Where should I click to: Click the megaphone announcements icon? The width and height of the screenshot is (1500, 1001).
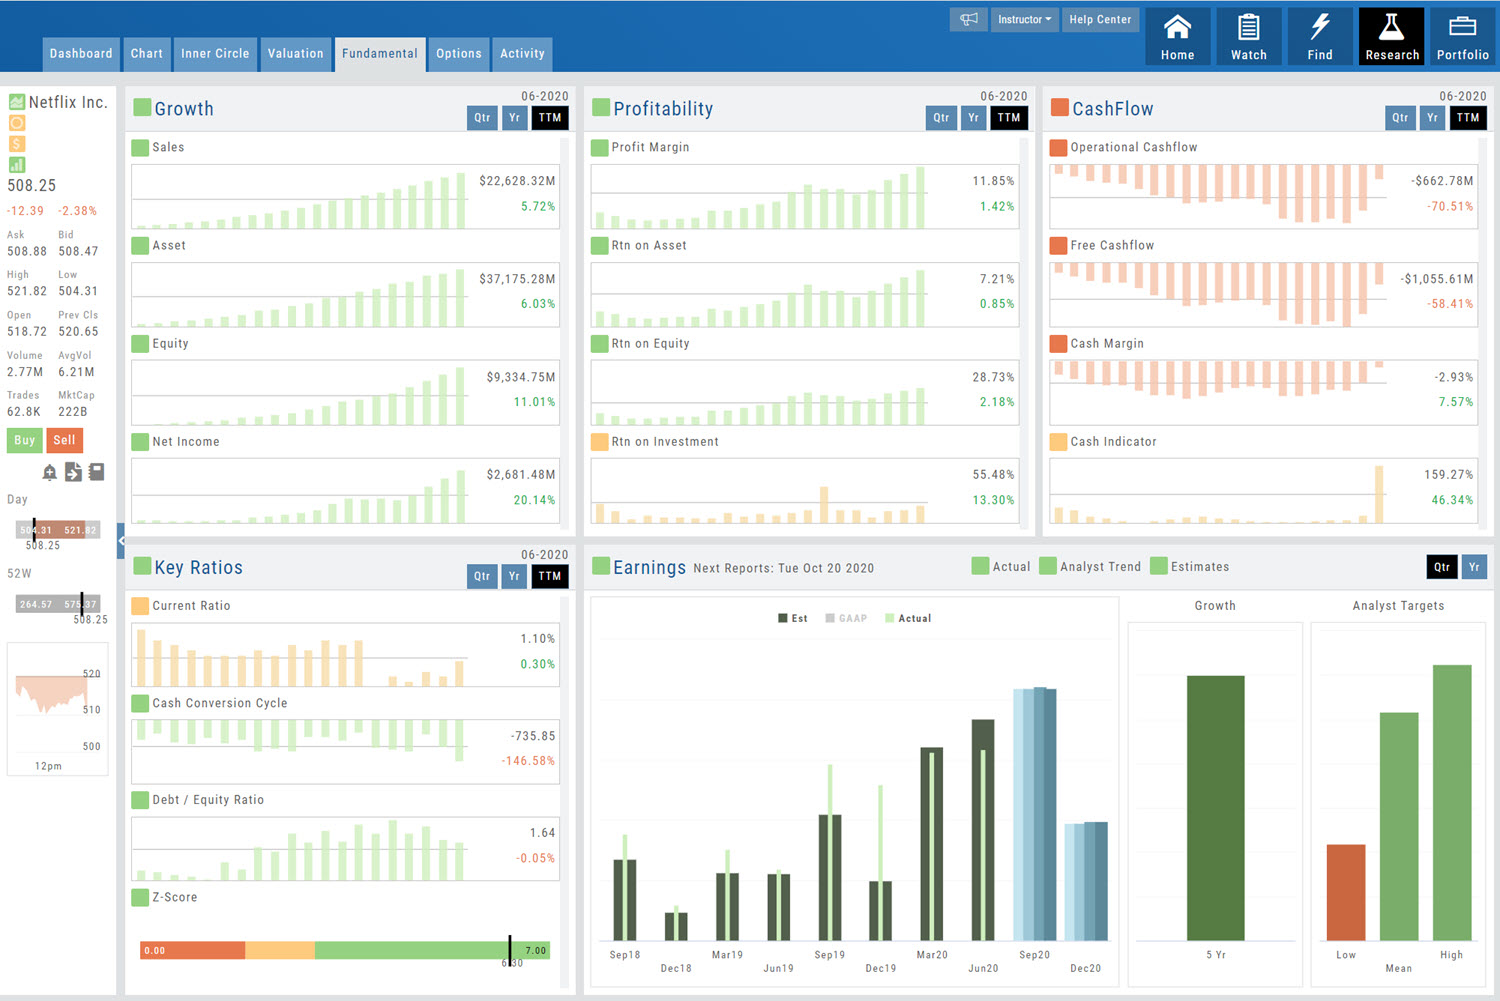[969, 20]
